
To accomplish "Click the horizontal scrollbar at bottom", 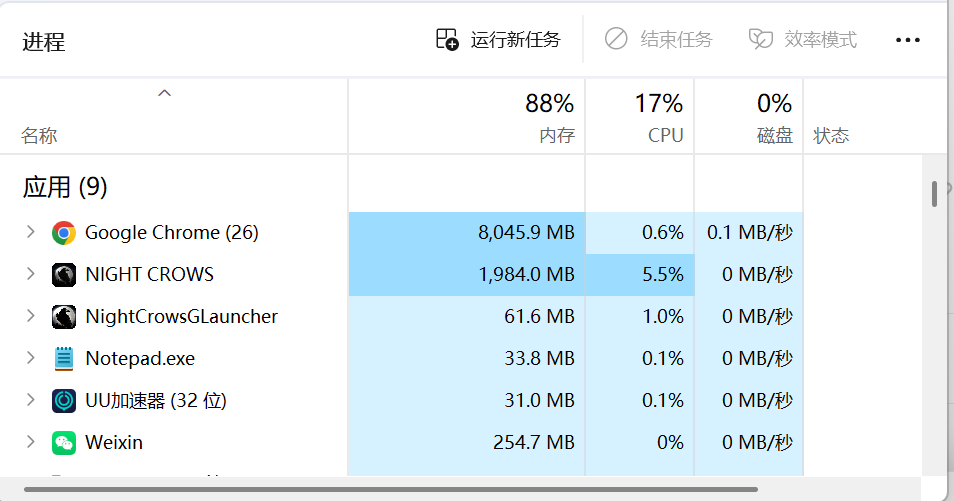I will click(x=391, y=489).
